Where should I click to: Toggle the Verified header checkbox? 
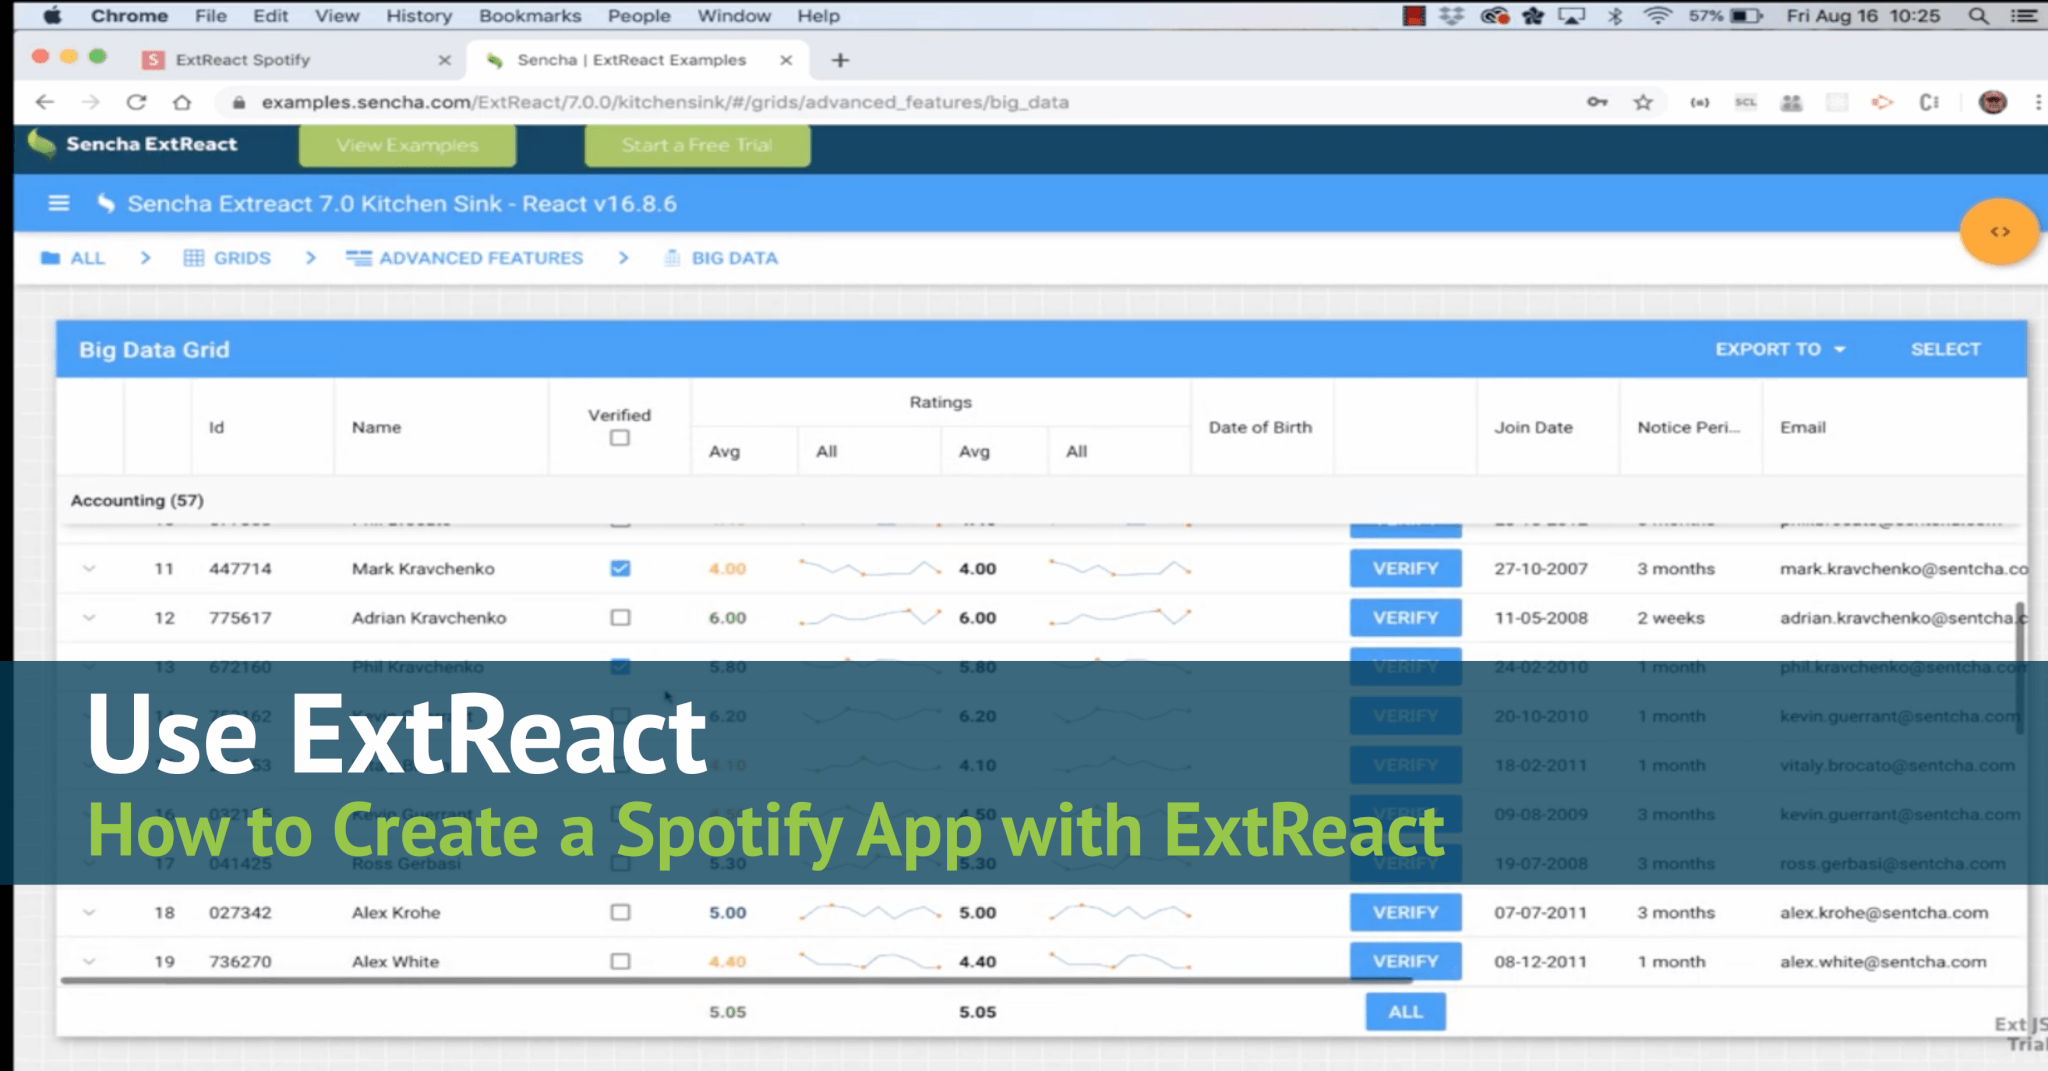[x=620, y=438]
